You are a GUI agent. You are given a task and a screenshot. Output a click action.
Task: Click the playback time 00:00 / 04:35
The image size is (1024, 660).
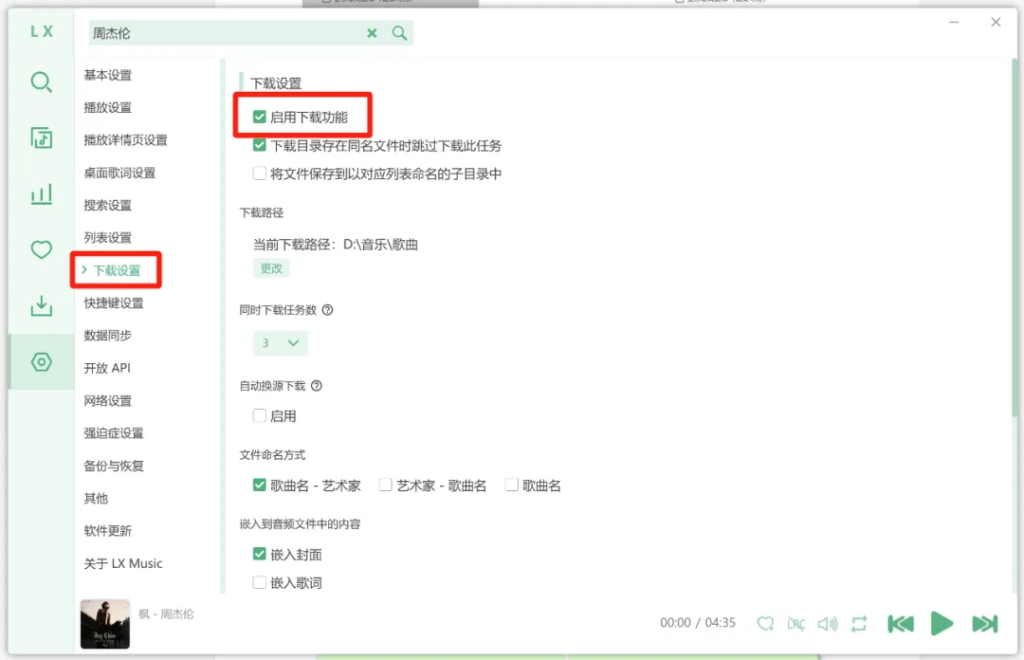pos(697,623)
